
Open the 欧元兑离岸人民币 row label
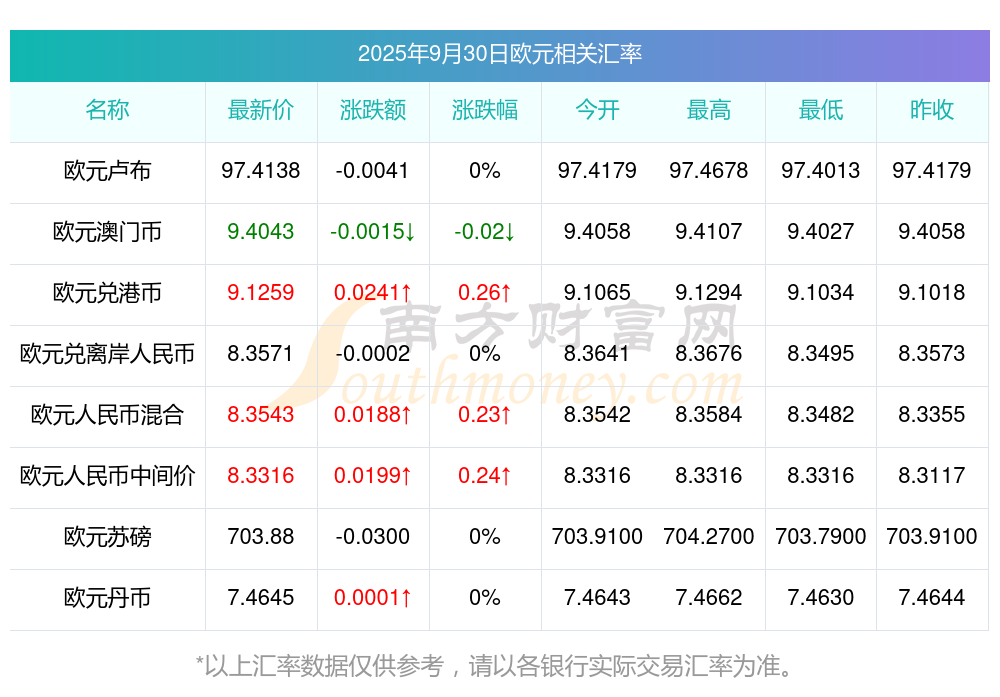(x=107, y=354)
